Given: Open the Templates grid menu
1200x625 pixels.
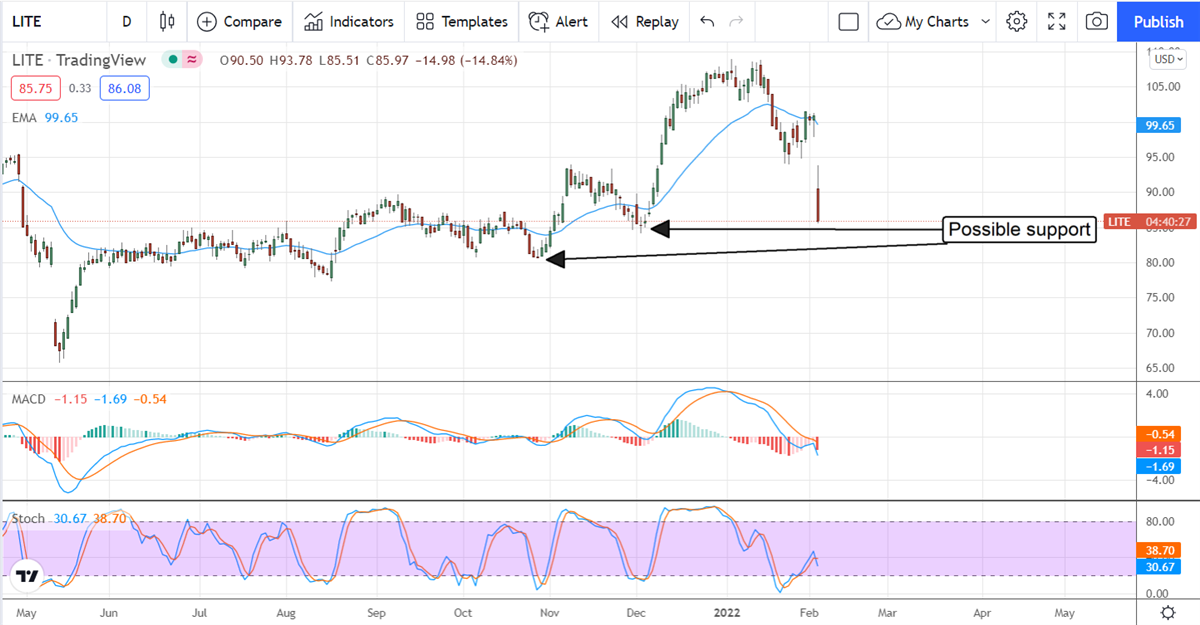Looking at the screenshot, I should [462, 21].
